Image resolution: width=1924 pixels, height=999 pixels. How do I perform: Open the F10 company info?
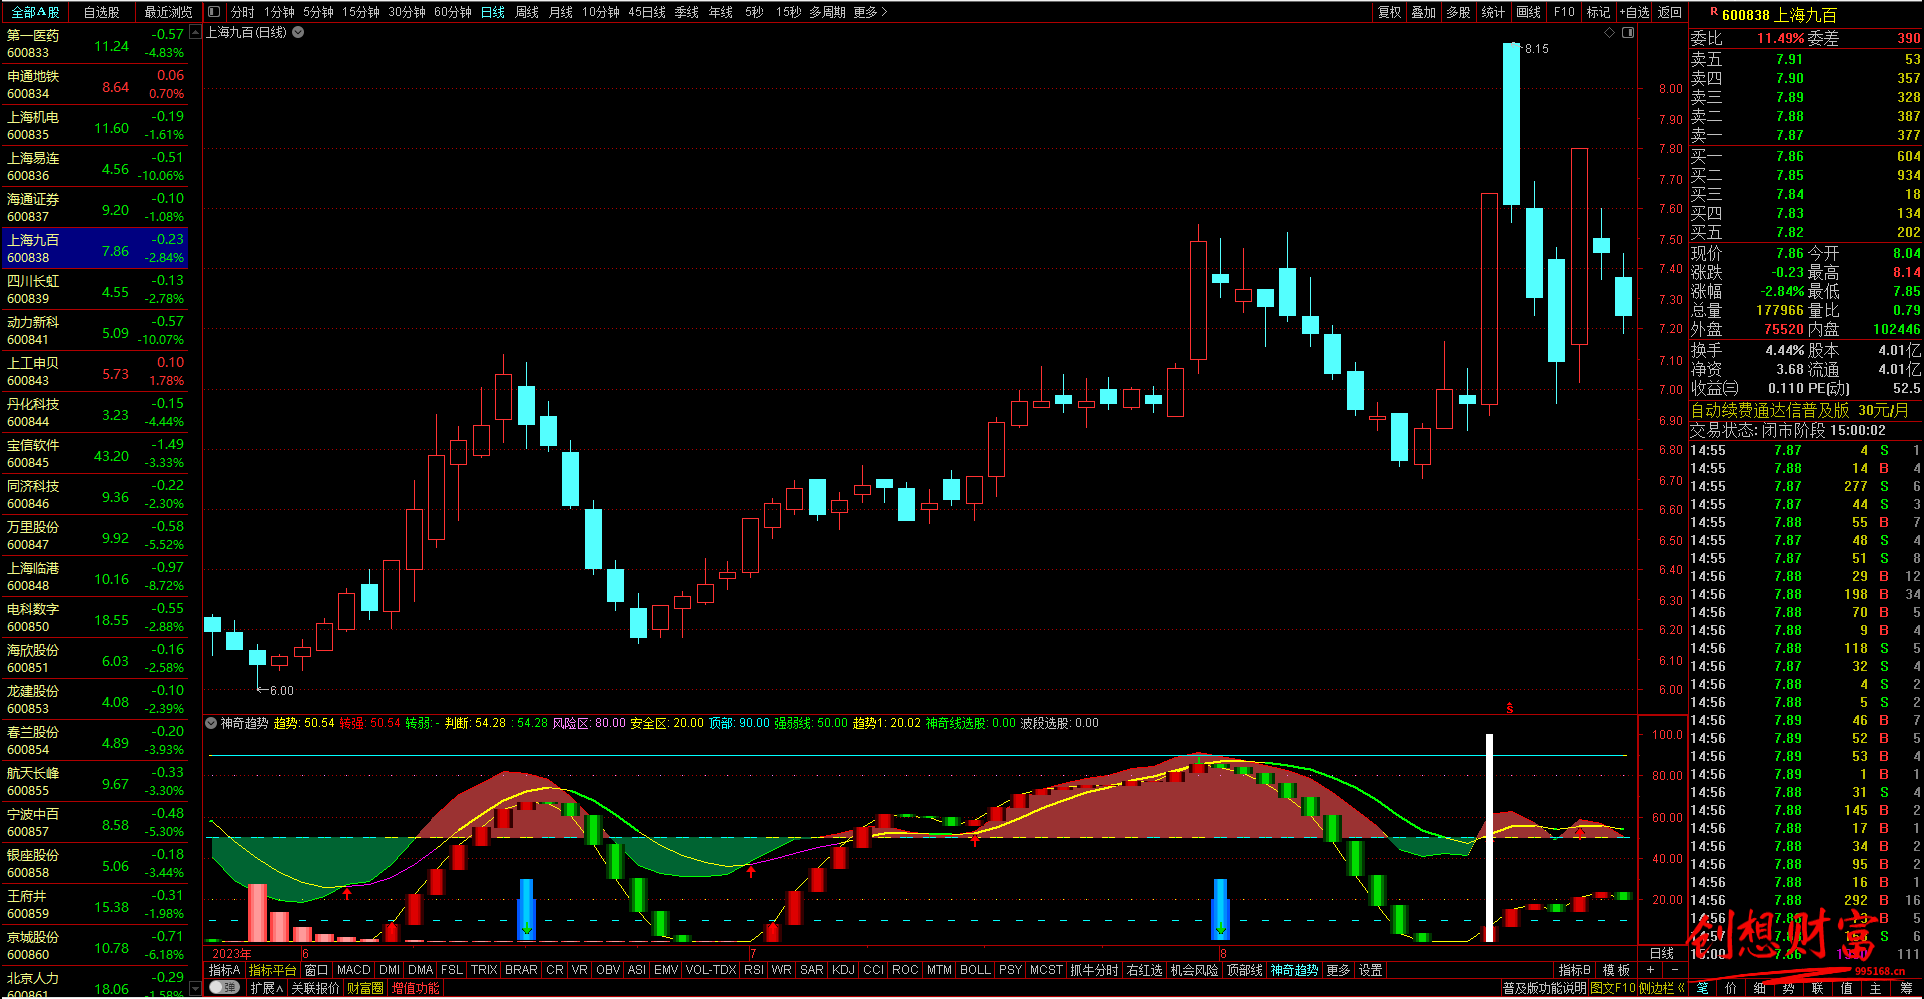pyautogui.click(x=1564, y=12)
